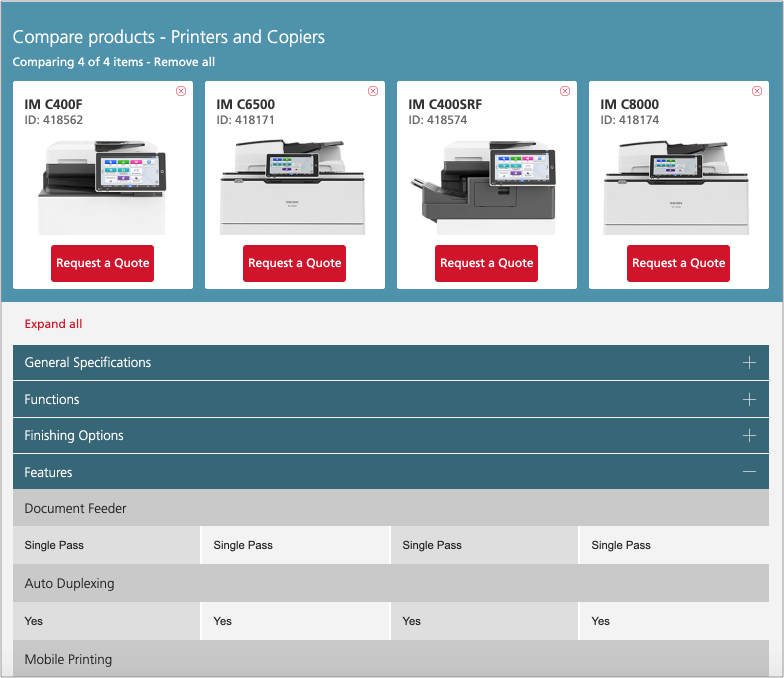Image resolution: width=784 pixels, height=678 pixels.
Task: Request a Quote for IM C6500
Action: (x=294, y=263)
